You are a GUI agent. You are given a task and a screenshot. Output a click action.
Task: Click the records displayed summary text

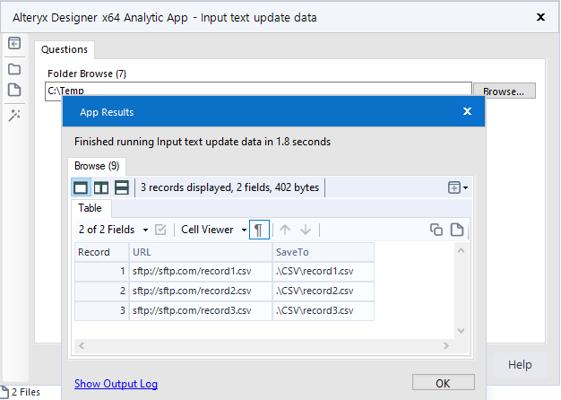pos(230,187)
